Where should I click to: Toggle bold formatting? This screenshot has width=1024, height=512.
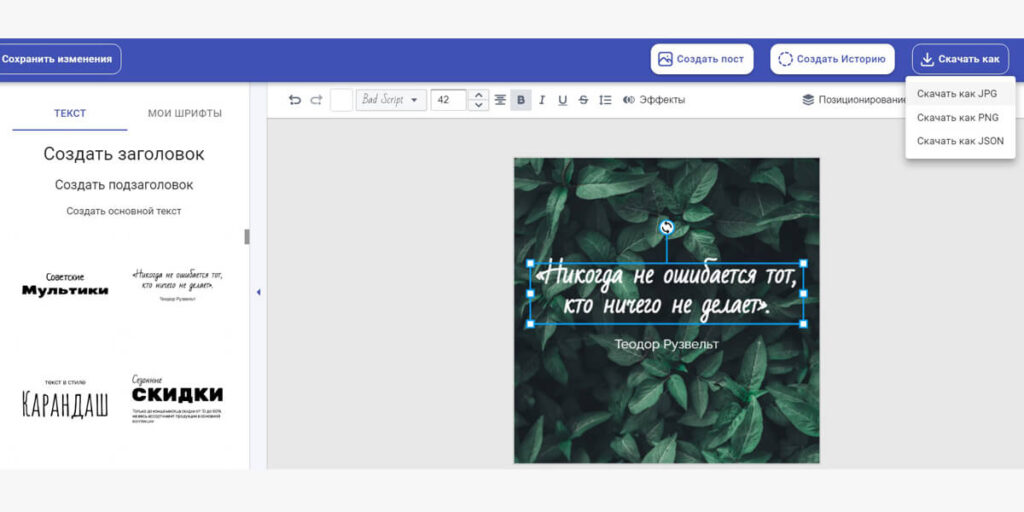[x=521, y=100]
